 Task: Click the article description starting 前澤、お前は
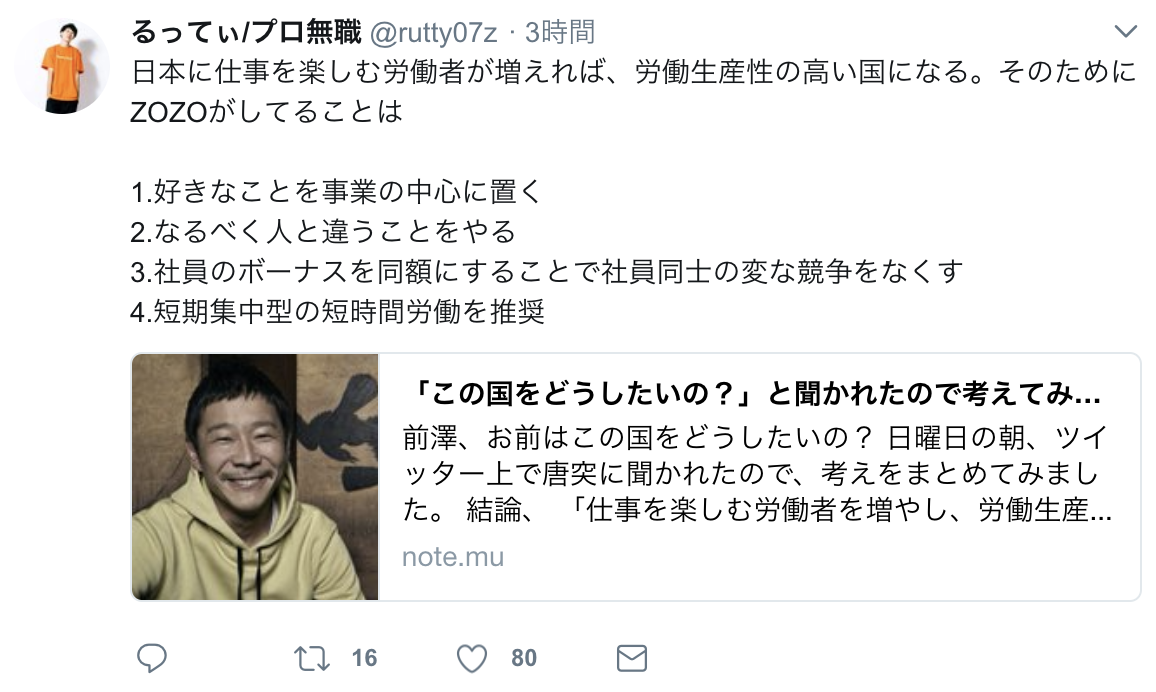757,474
